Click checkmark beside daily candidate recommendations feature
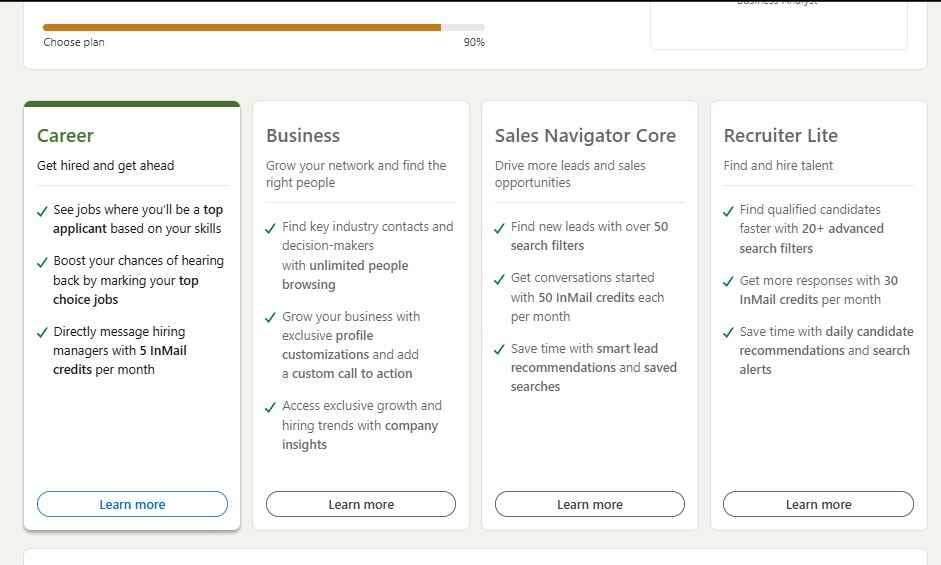Image resolution: width=941 pixels, height=565 pixels. [x=729, y=332]
